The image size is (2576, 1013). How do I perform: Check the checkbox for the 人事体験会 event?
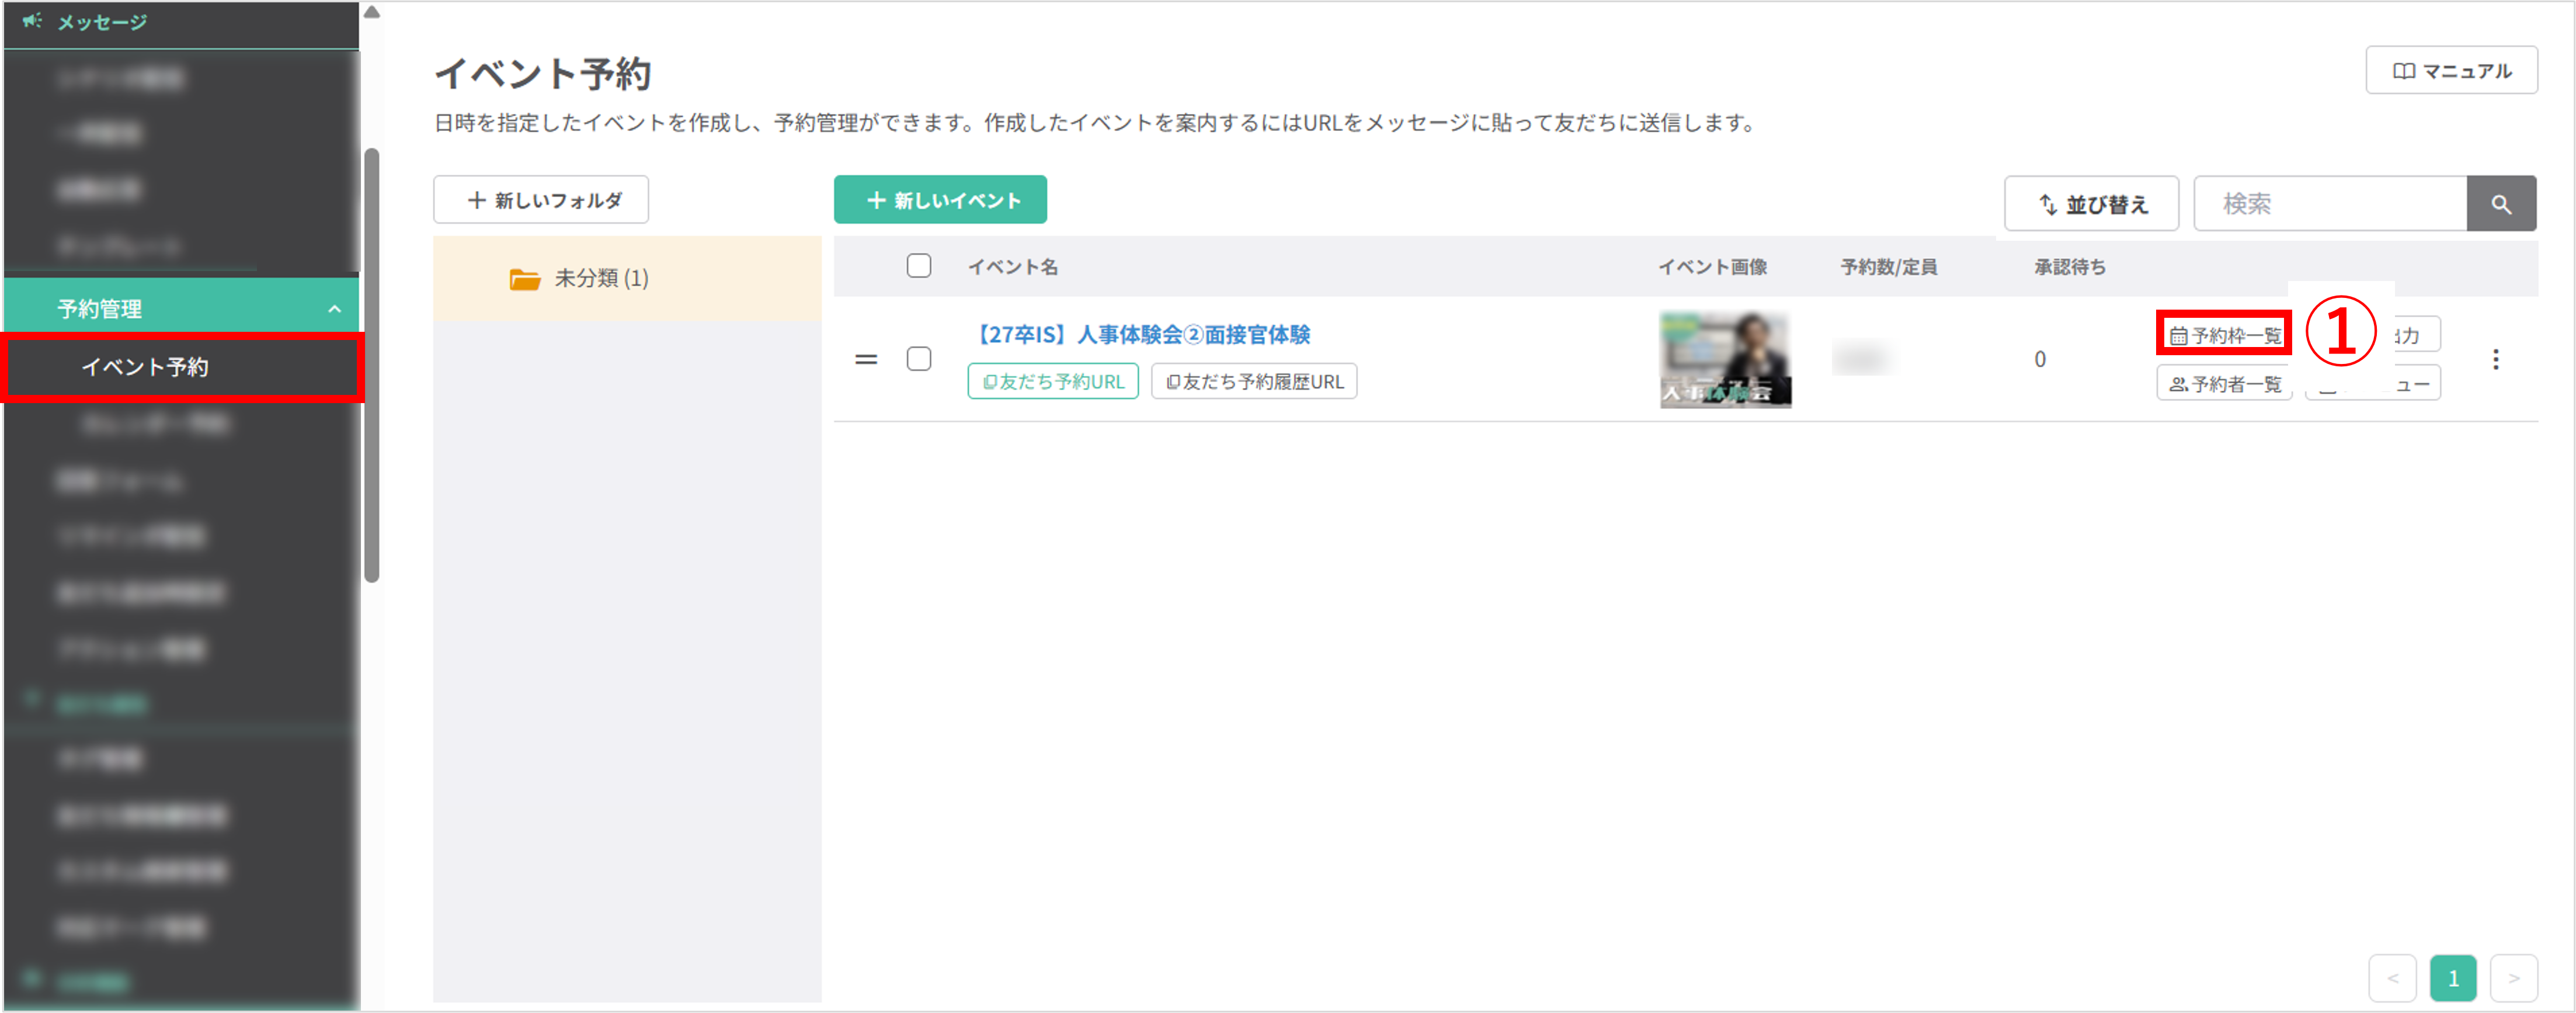pos(919,358)
